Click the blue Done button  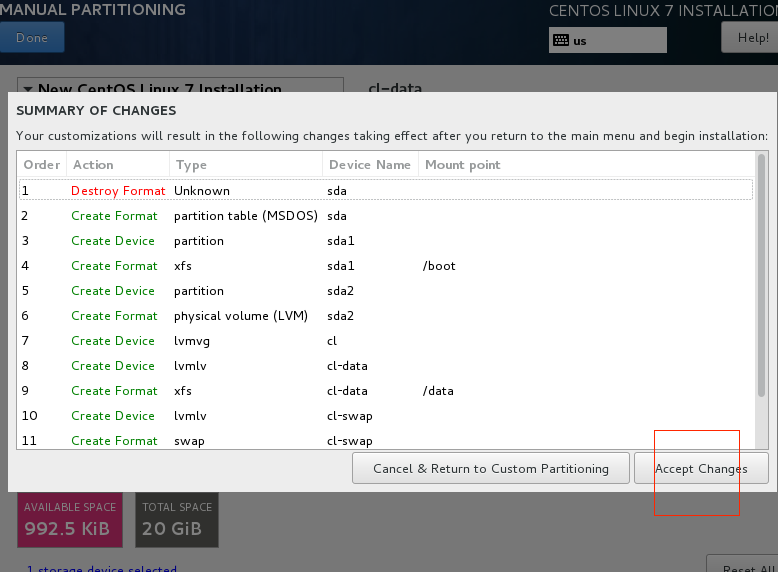click(32, 38)
